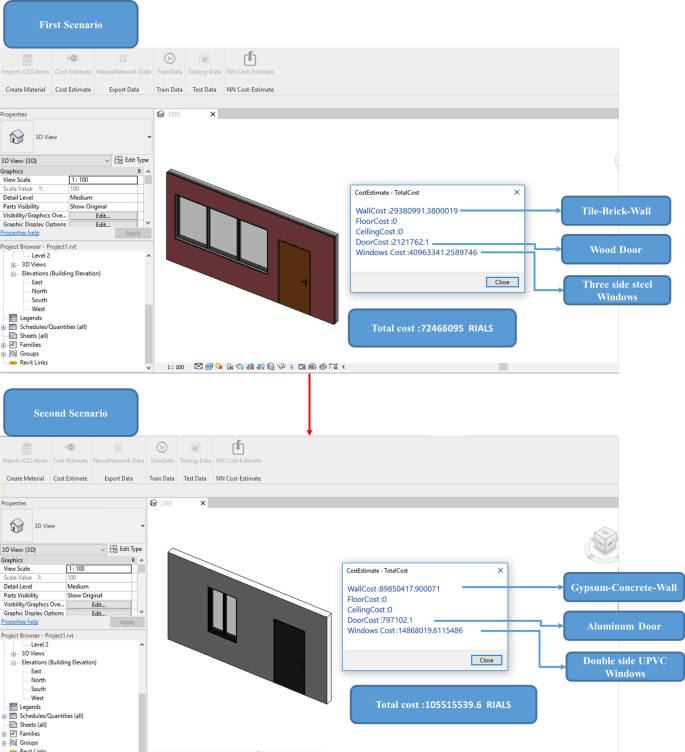Toggle Shadows icon in view control bar

tap(230, 366)
